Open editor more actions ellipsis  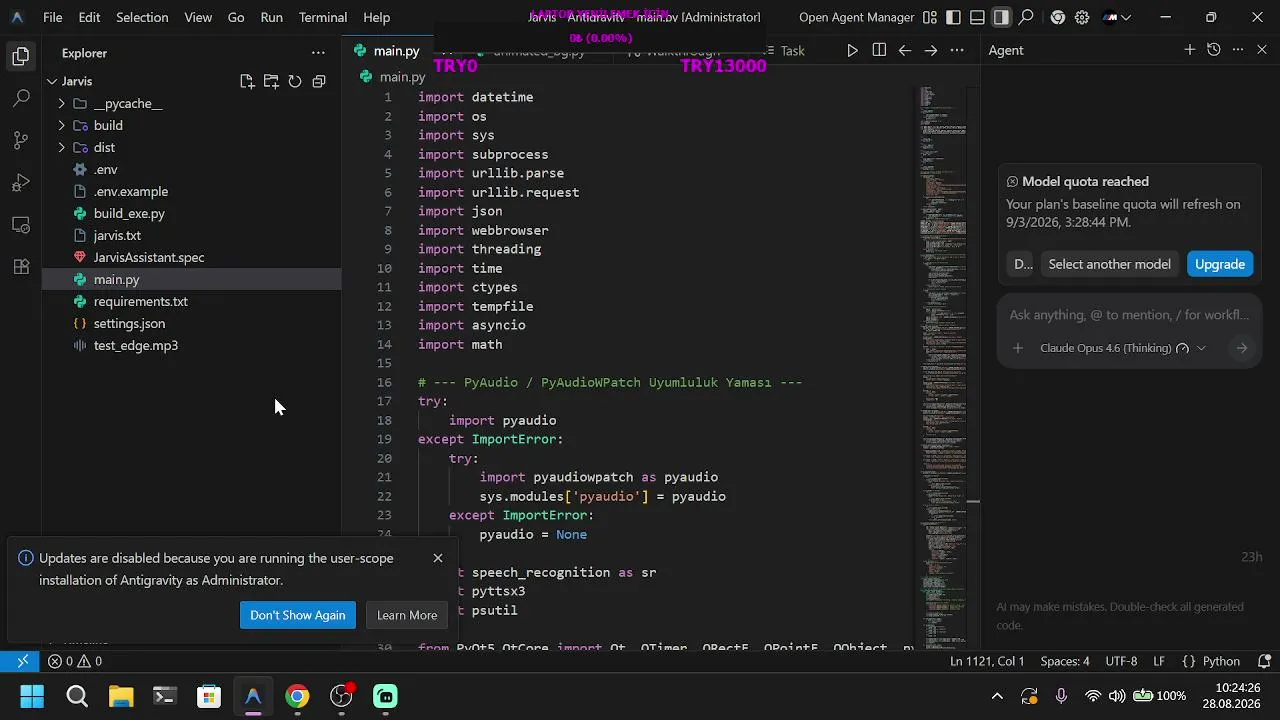[x=957, y=50]
